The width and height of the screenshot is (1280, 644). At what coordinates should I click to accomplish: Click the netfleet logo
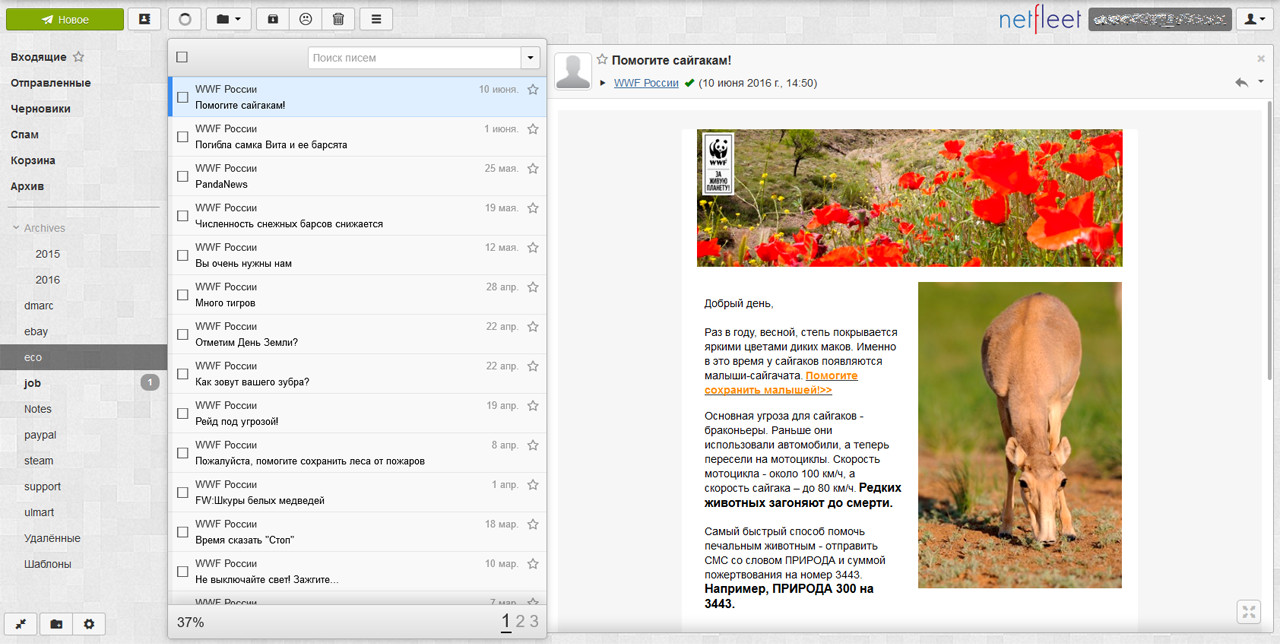[x=1040, y=18]
